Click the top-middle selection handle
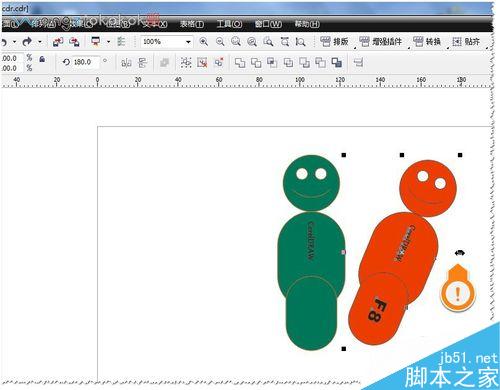Viewport: 500px width, 390px height. [x=402, y=155]
